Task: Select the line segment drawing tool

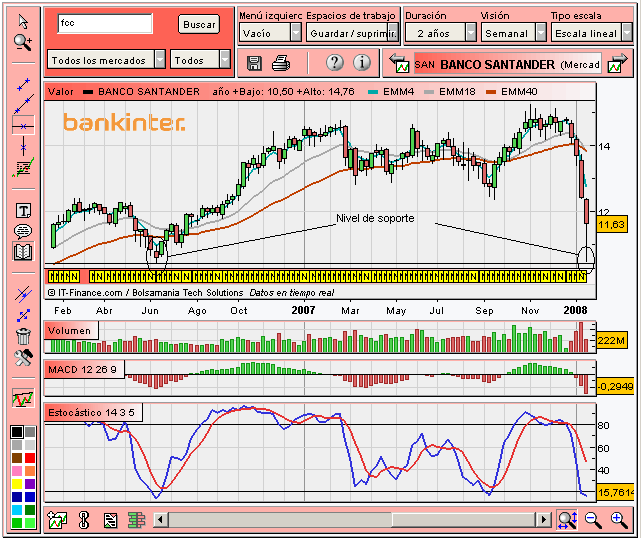Action: click(23, 85)
